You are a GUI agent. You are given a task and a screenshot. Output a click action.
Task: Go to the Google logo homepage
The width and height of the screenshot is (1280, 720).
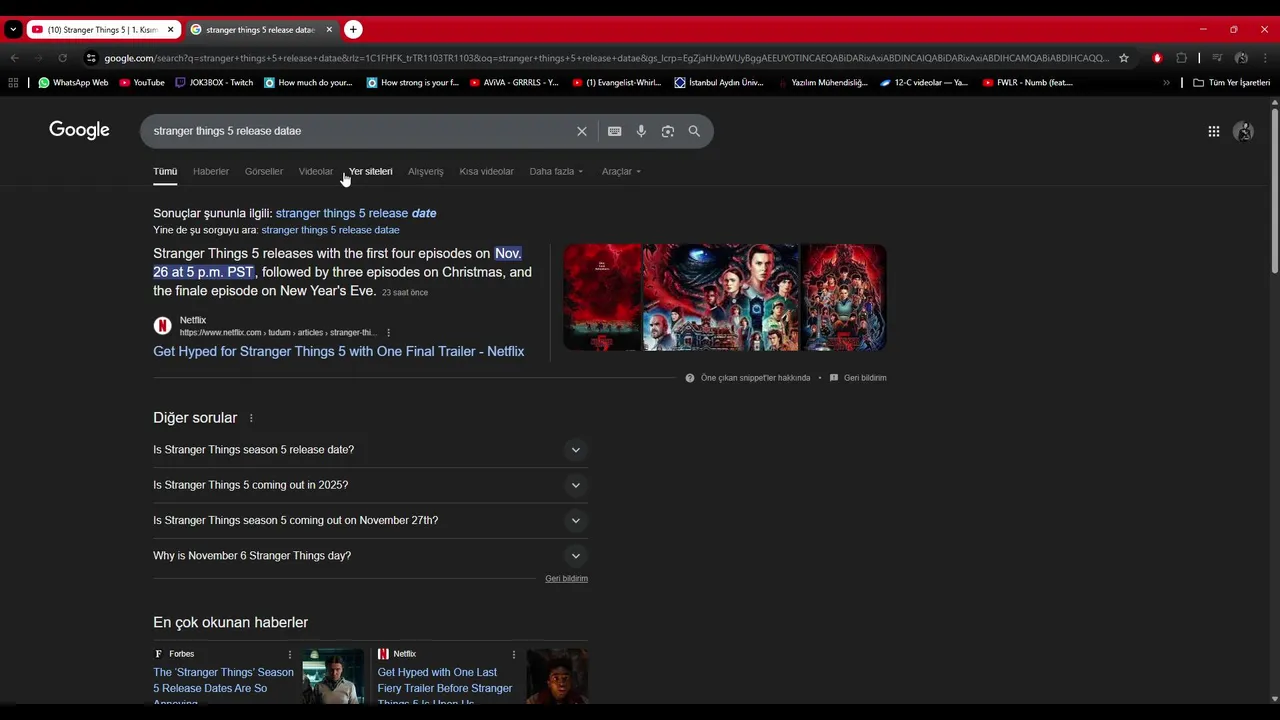(79, 130)
